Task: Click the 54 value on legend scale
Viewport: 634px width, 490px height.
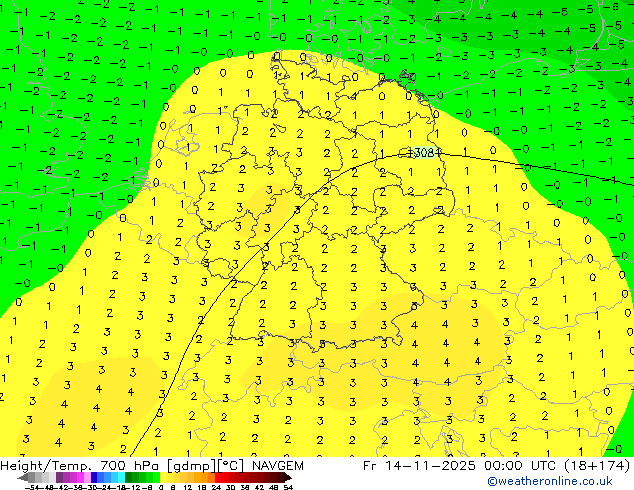Action: pos(288,487)
